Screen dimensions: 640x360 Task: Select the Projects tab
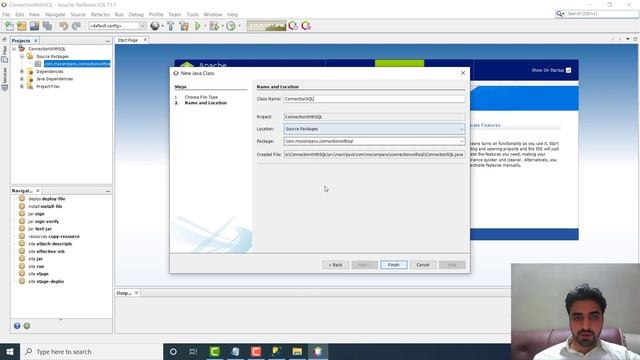click(21, 41)
